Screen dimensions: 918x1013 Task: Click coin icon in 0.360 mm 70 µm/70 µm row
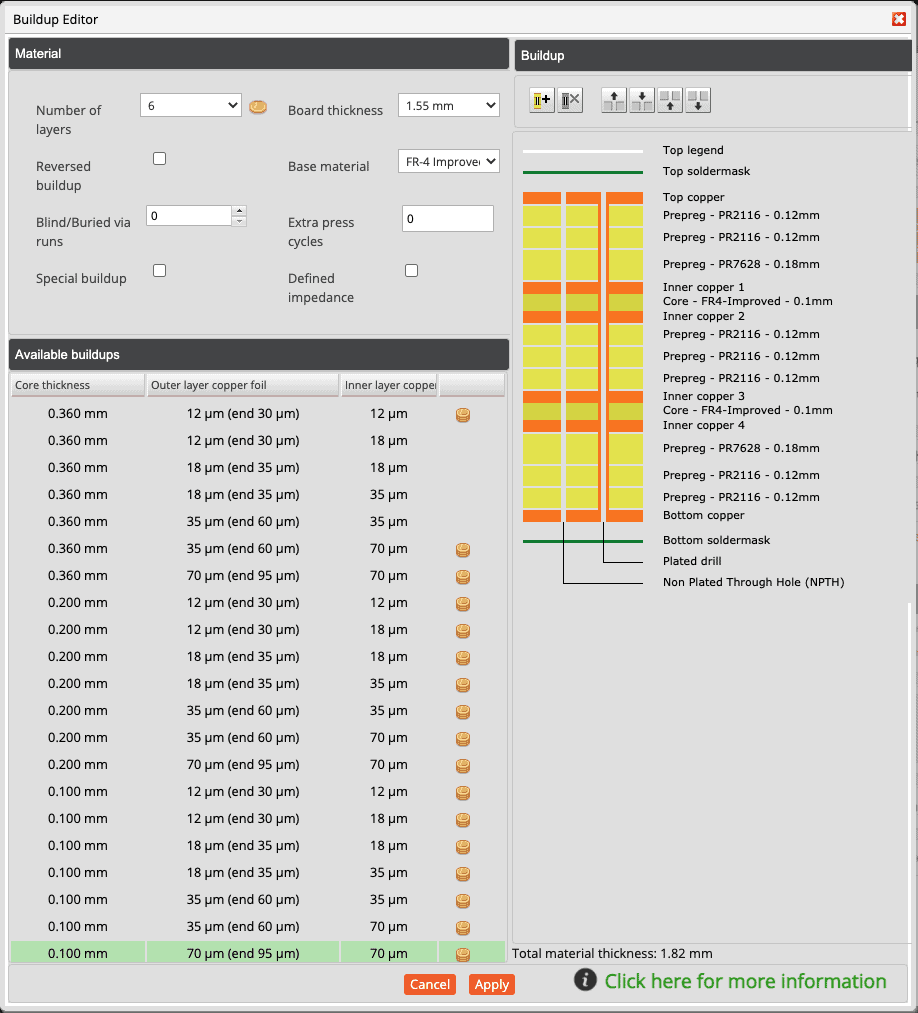pos(463,577)
